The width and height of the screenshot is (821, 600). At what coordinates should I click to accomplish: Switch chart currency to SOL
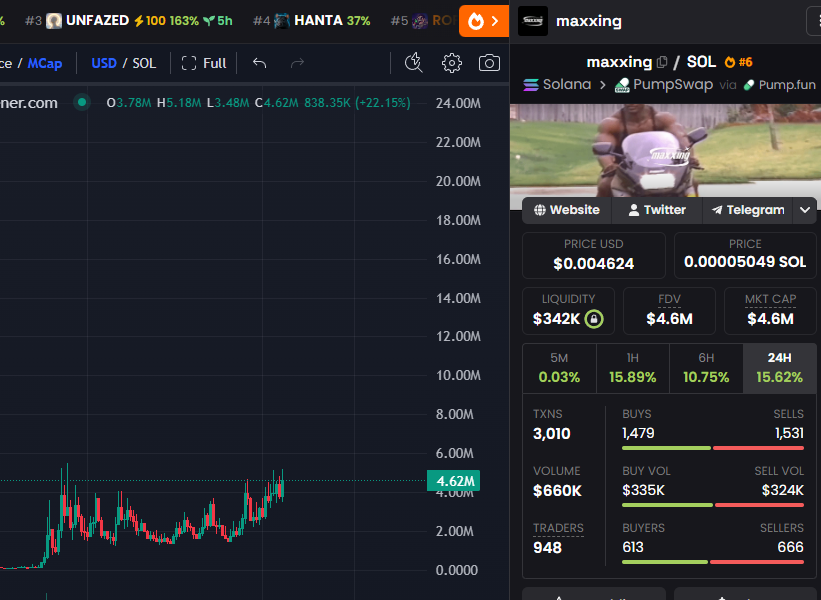click(x=144, y=63)
